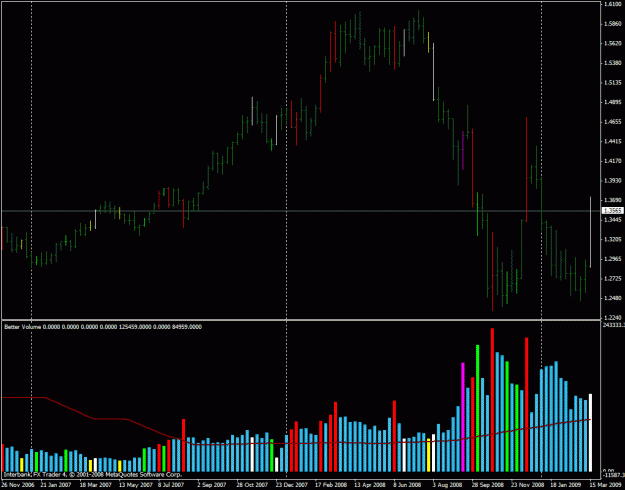The width and height of the screenshot is (625, 490).
Task: Click the 1.5135 price axis label
Action: point(613,83)
